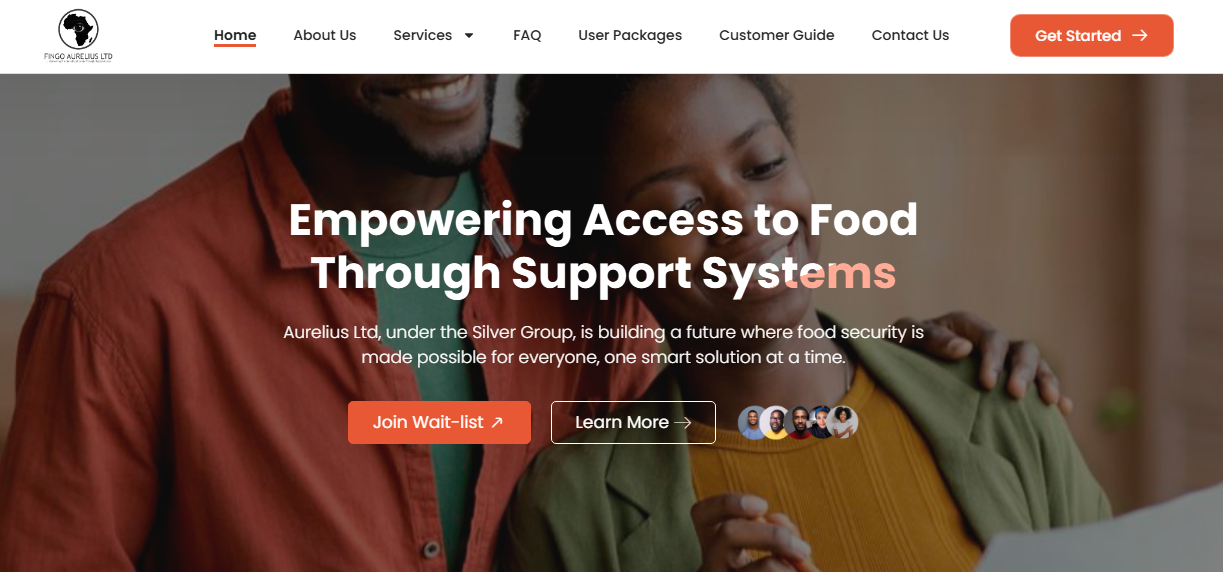Click the diagonal arrow icon on Join Wait-list

[x=497, y=423]
